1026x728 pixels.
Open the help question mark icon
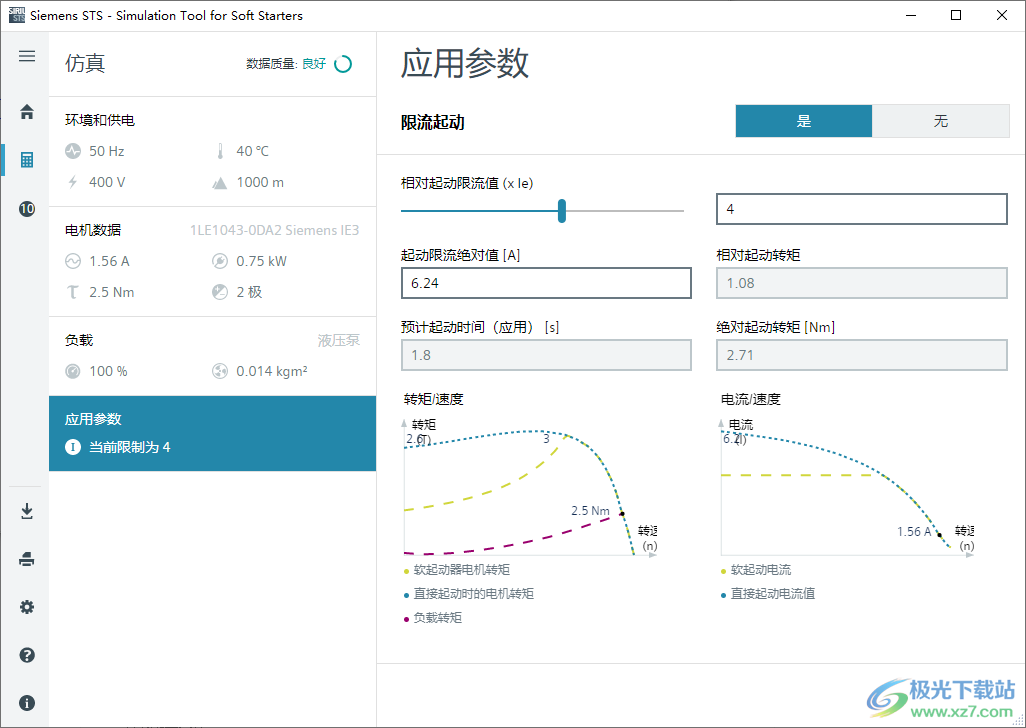(x=27, y=655)
